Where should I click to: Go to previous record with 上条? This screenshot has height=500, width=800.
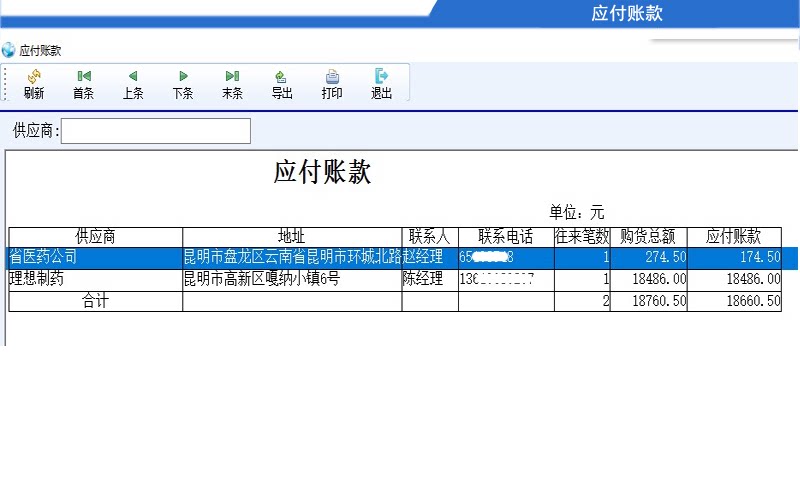click(x=133, y=84)
